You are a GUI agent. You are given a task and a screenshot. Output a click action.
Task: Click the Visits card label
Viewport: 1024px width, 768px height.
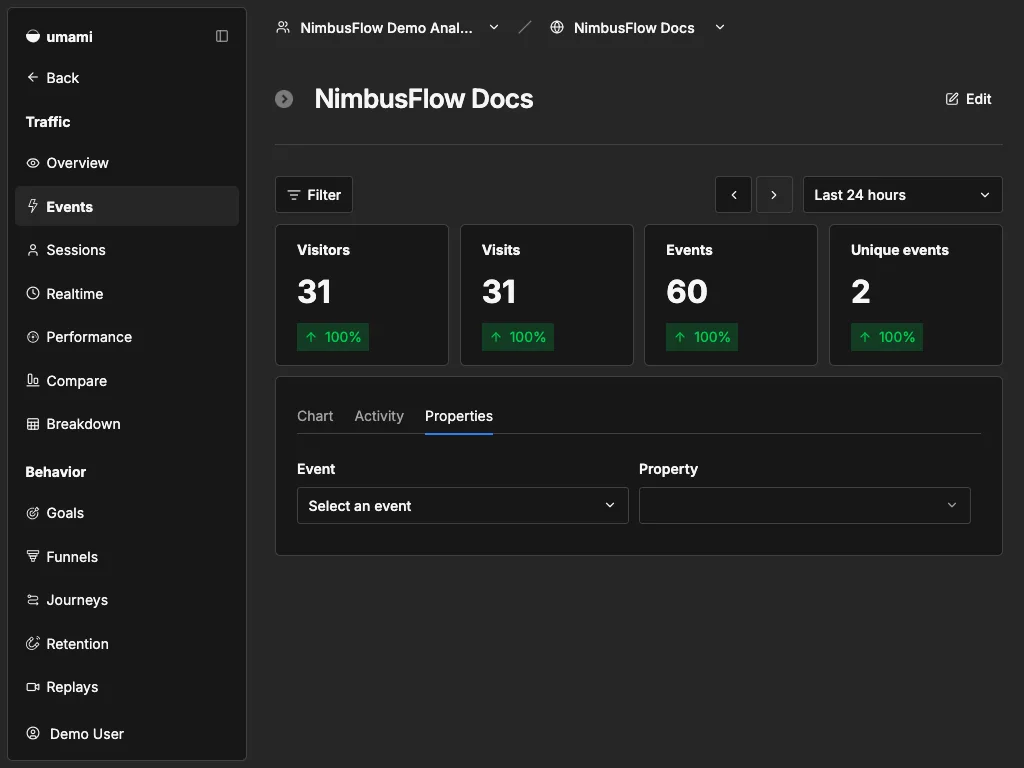(501, 250)
